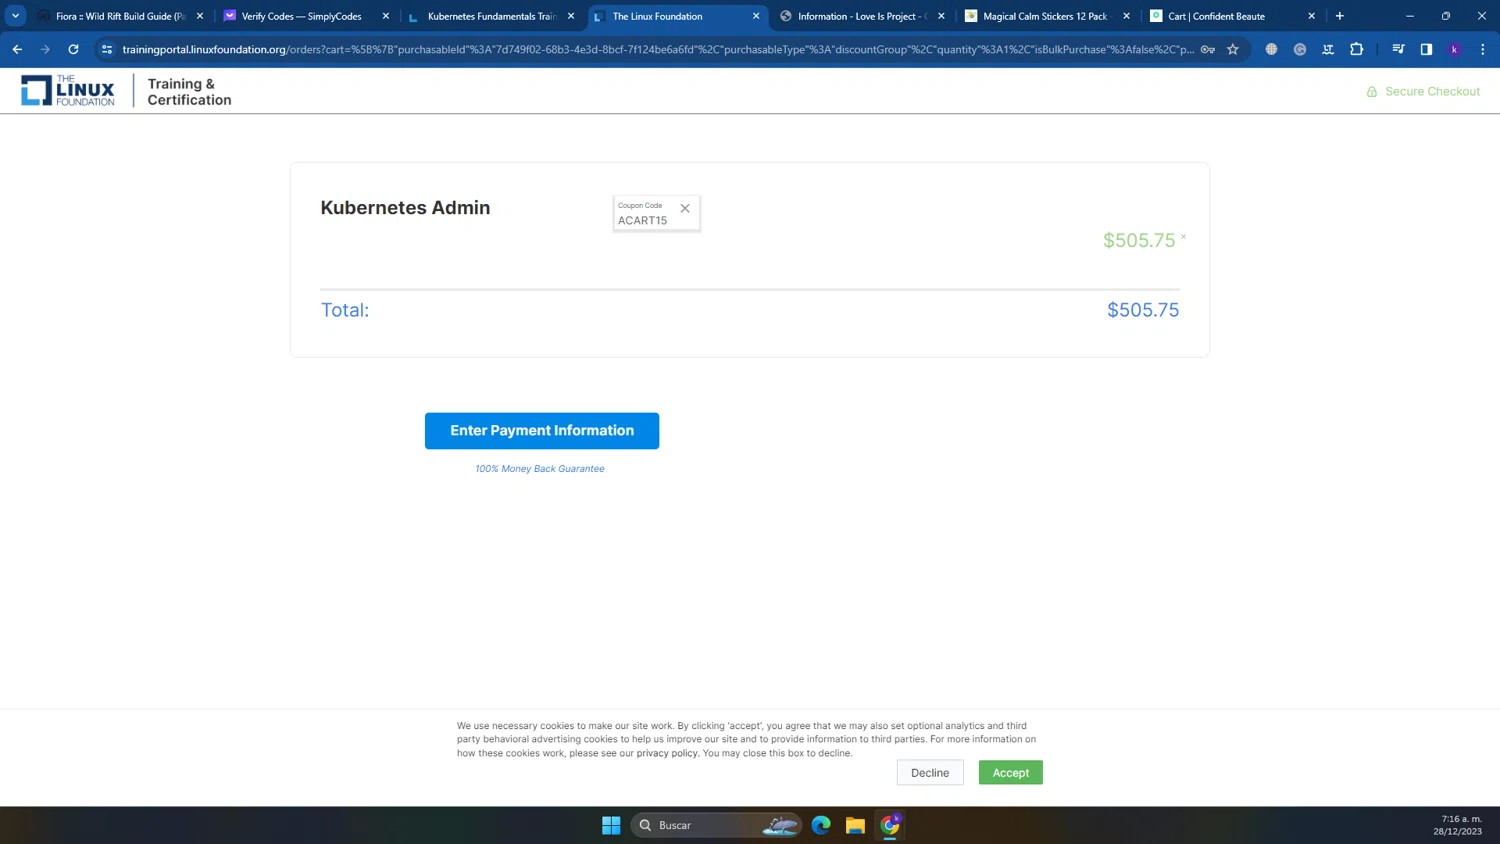Switch to Kubernetes Fundamentals Training tab
Image resolution: width=1500 pixels, height=844 pixels.
[490, 16]
